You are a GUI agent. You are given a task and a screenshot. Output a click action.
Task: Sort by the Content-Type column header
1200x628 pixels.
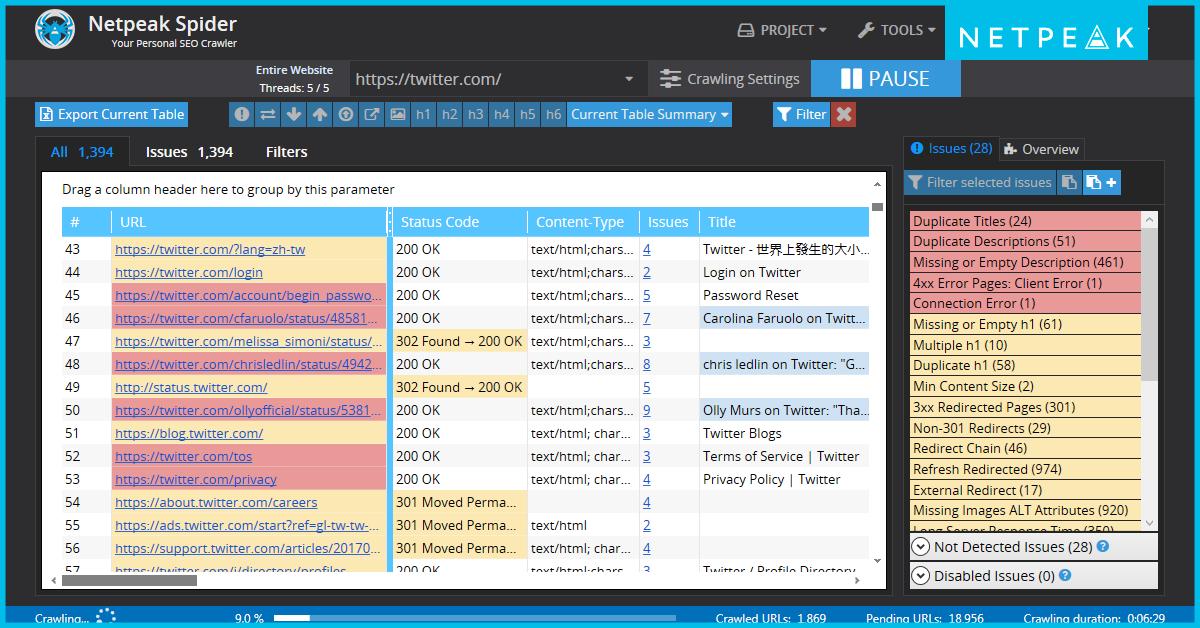pos(583,222)
